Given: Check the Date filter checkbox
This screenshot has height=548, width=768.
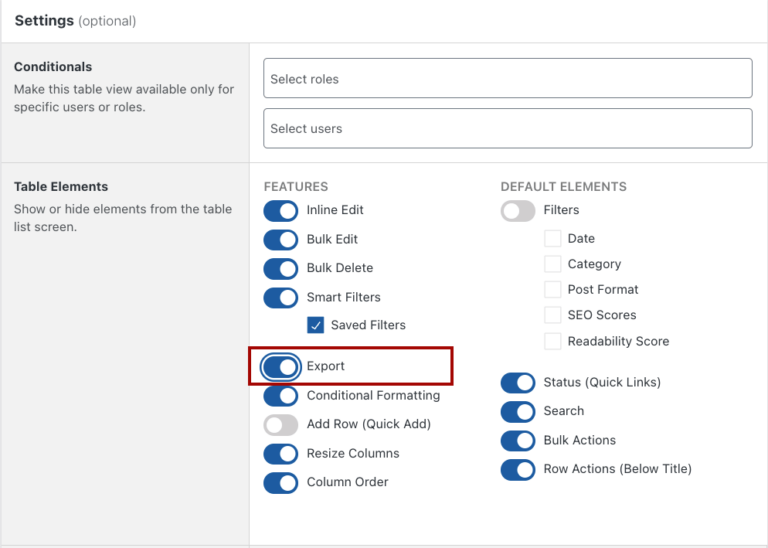Looking at the screenshot, I should coord(552,238).
